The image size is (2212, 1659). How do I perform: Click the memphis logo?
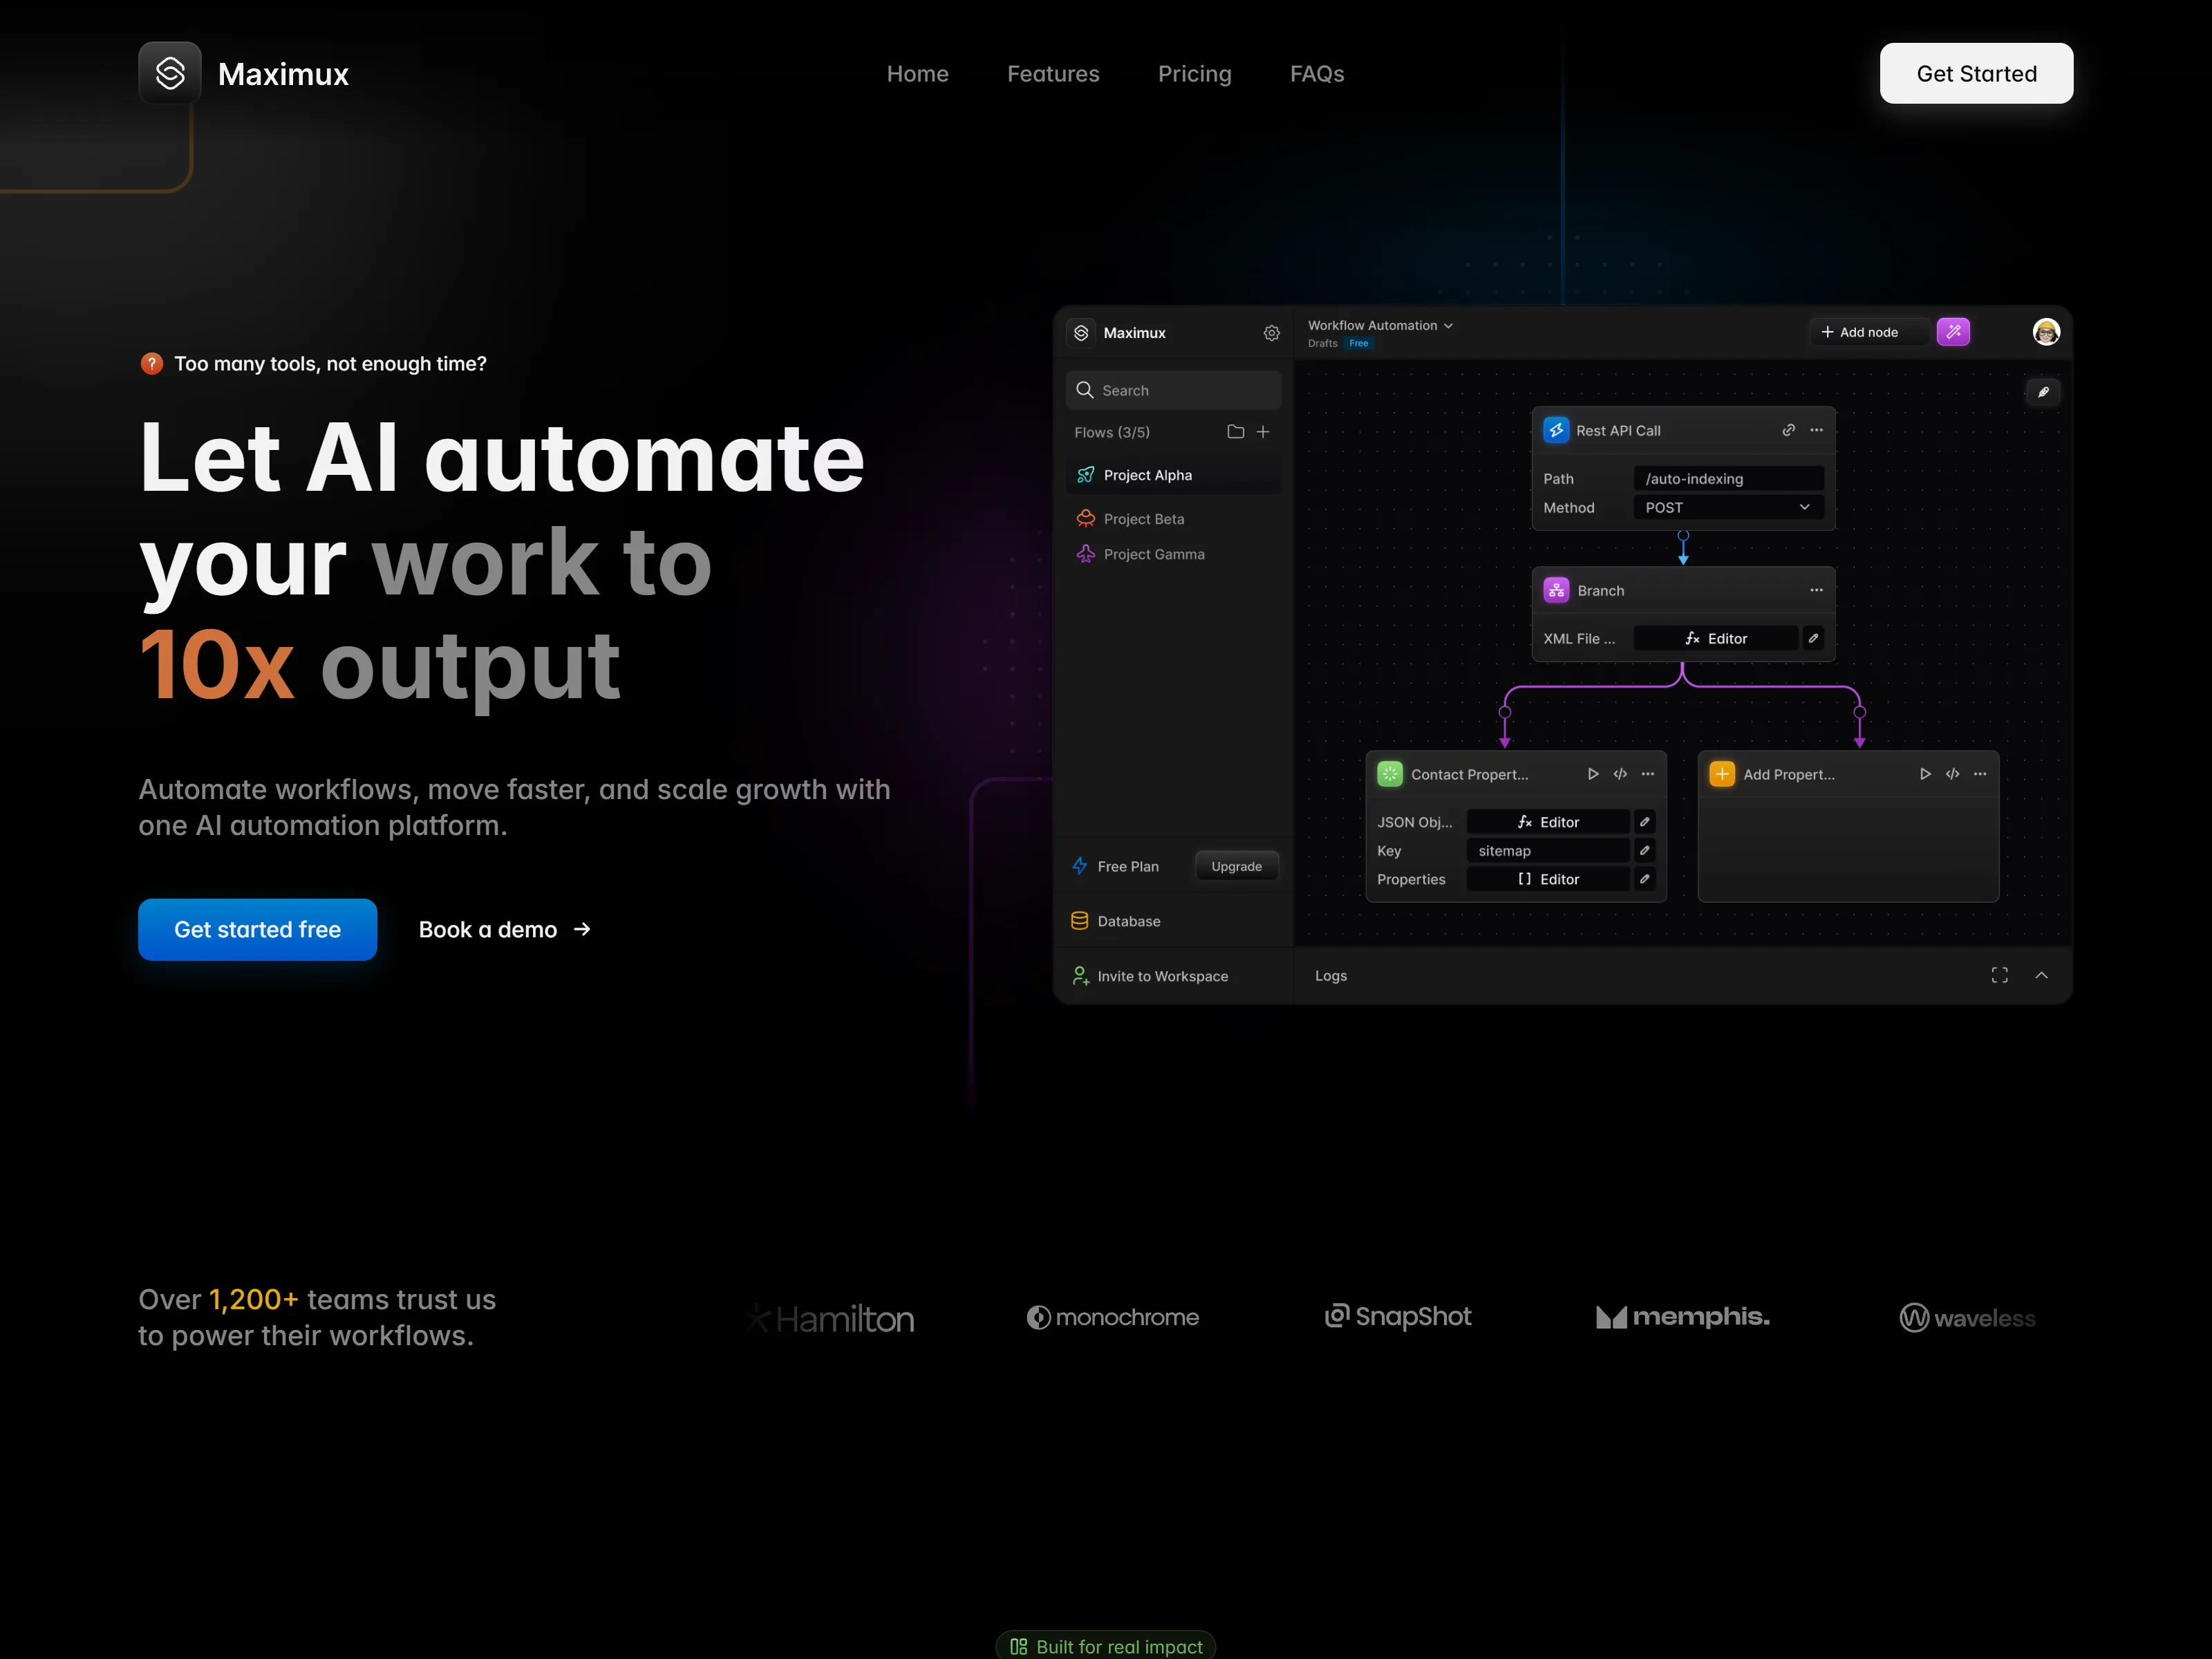coord(1682,1317)
